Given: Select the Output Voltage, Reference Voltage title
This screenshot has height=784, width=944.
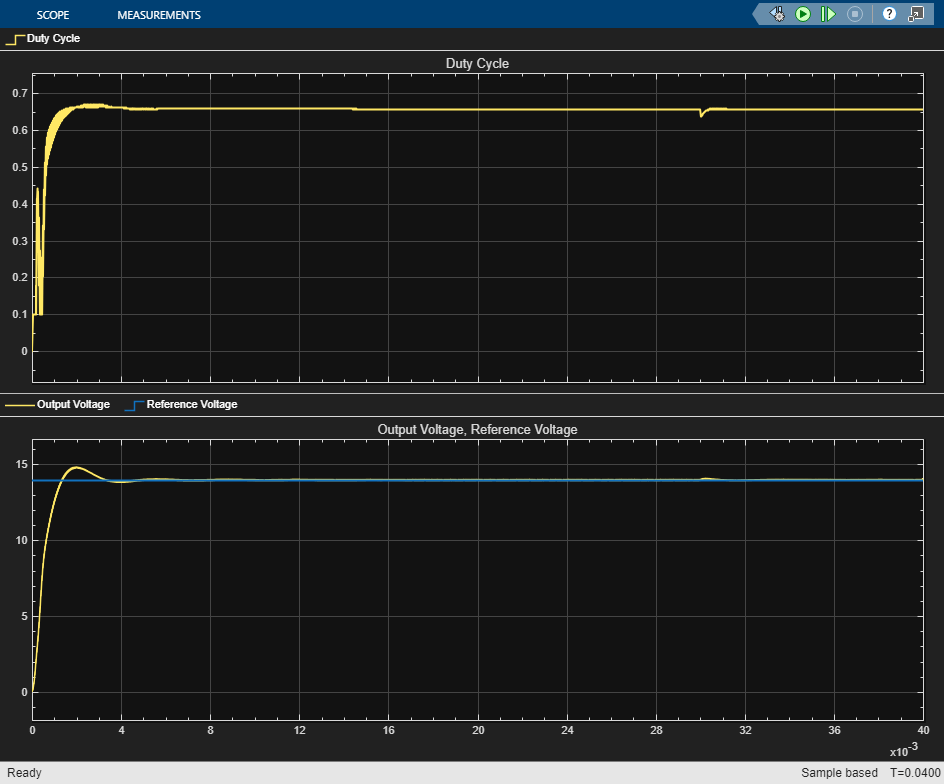Looking at the screenshot, I should tap(477, 429).
